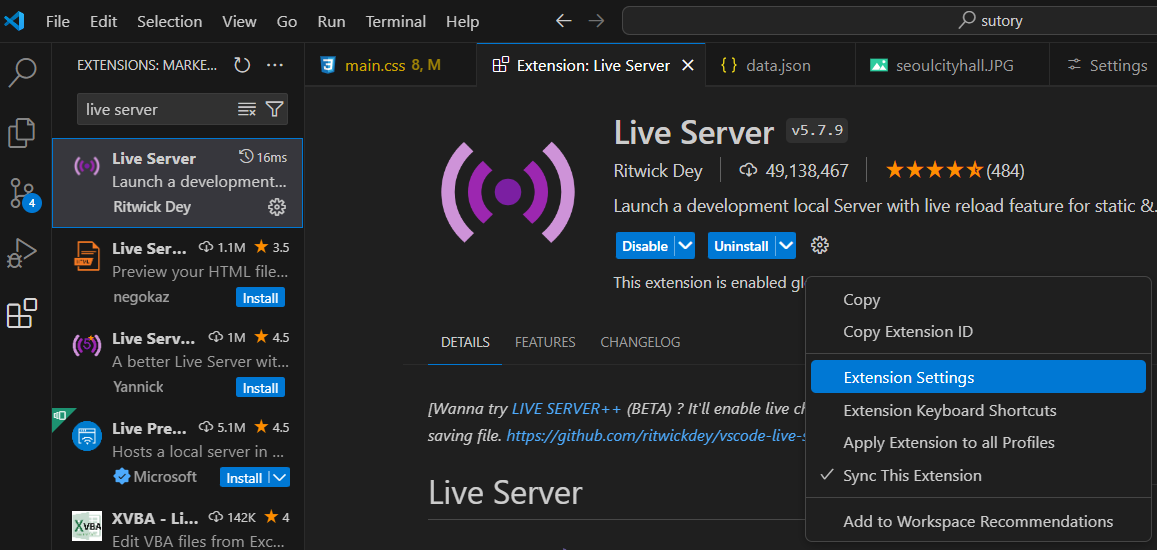
Task: Go back using the navigation arrow
Action: 564,21
